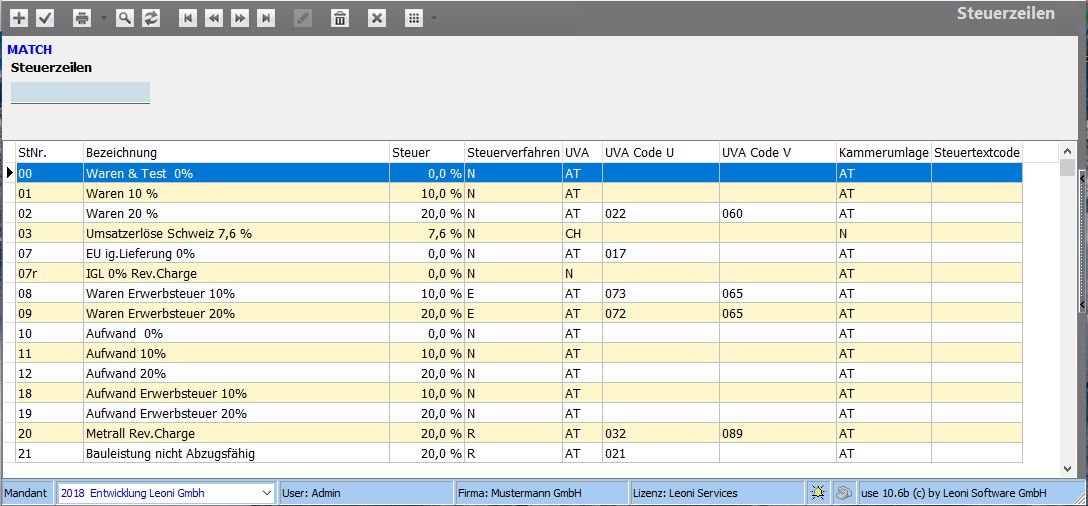Click the 'User: Admin' status entry

coord(366,494)
